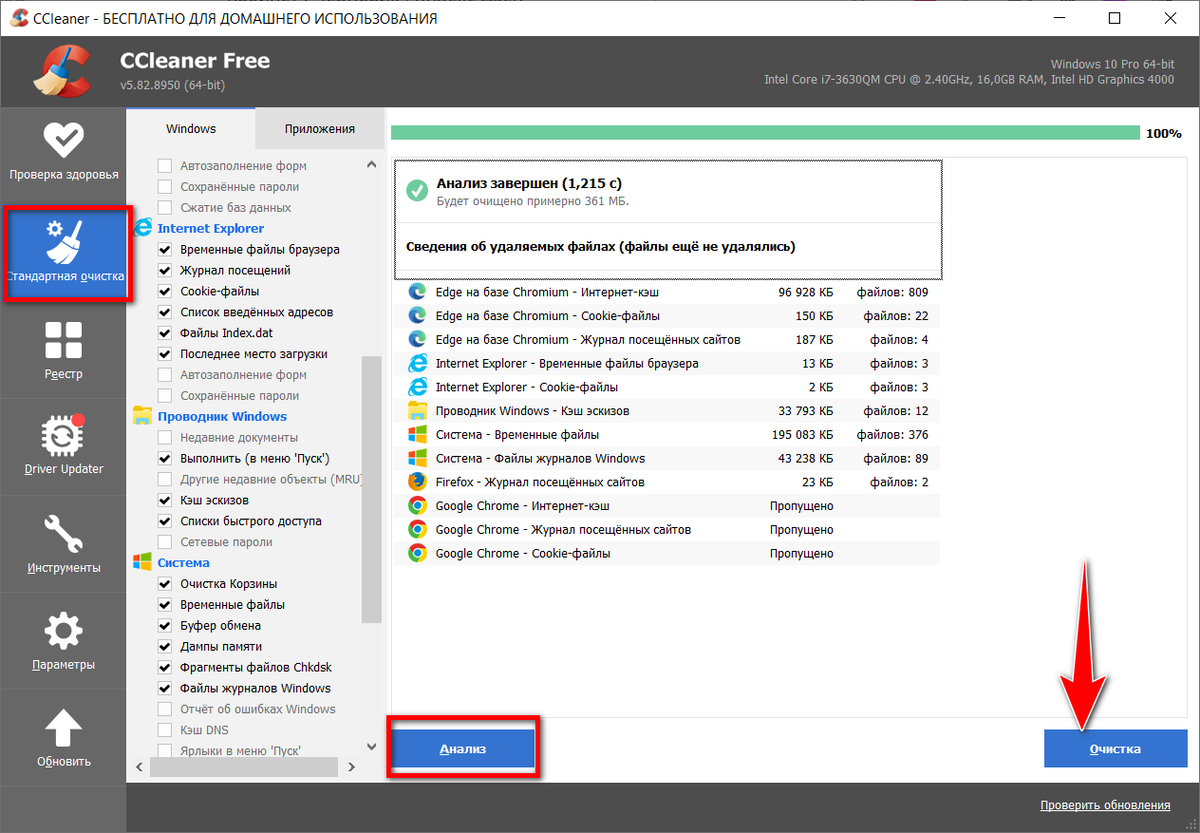Uncheck Дампы памяти checkbox
This screenshot has height=833, width=1200.
coord(165,646)
